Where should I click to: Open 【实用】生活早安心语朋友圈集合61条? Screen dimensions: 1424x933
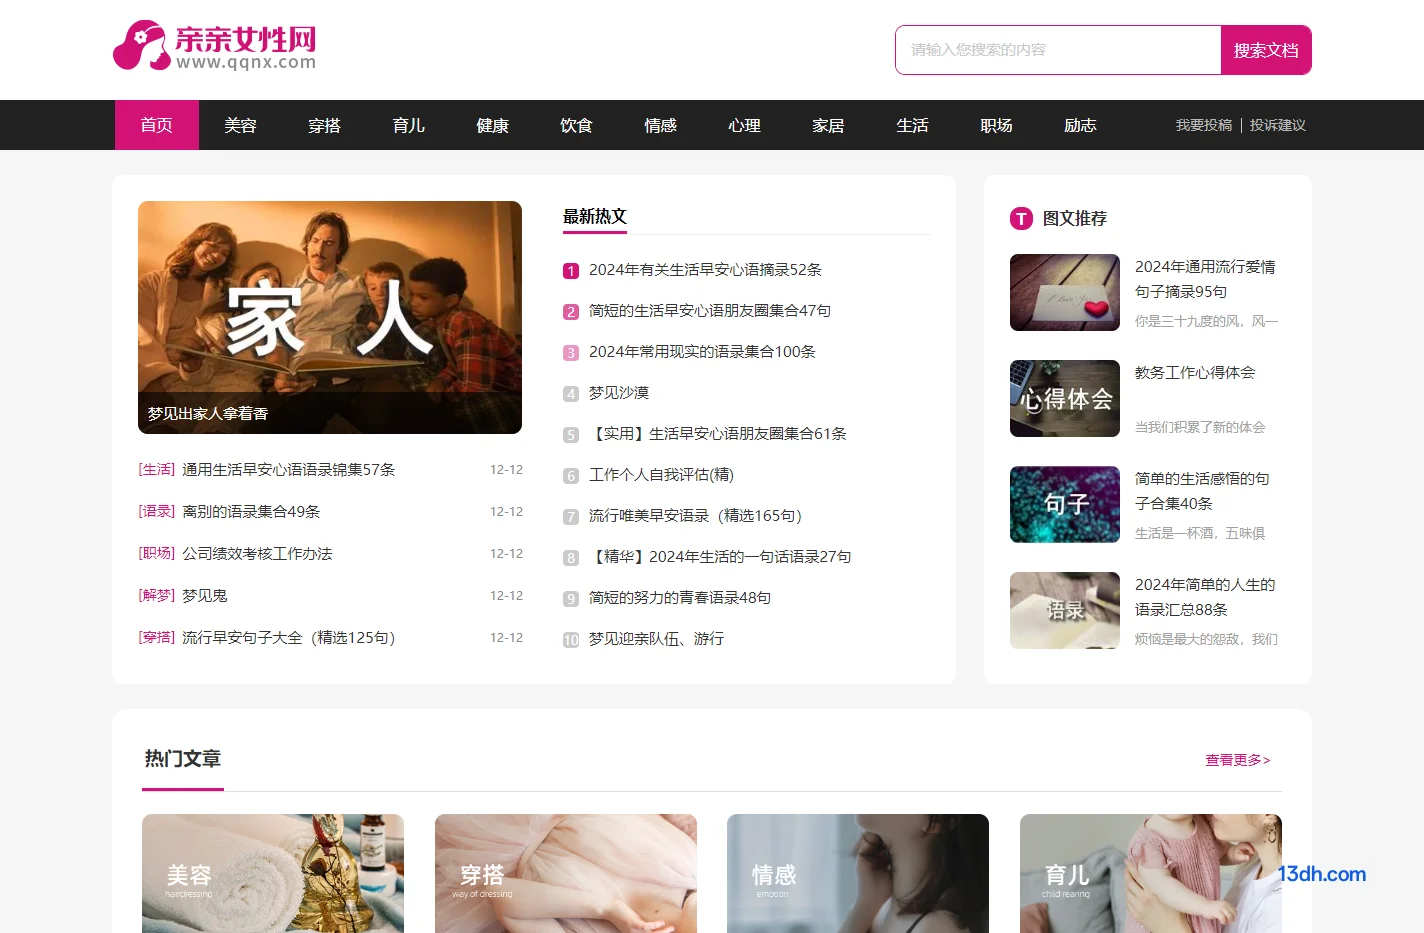tap(718, 434)
